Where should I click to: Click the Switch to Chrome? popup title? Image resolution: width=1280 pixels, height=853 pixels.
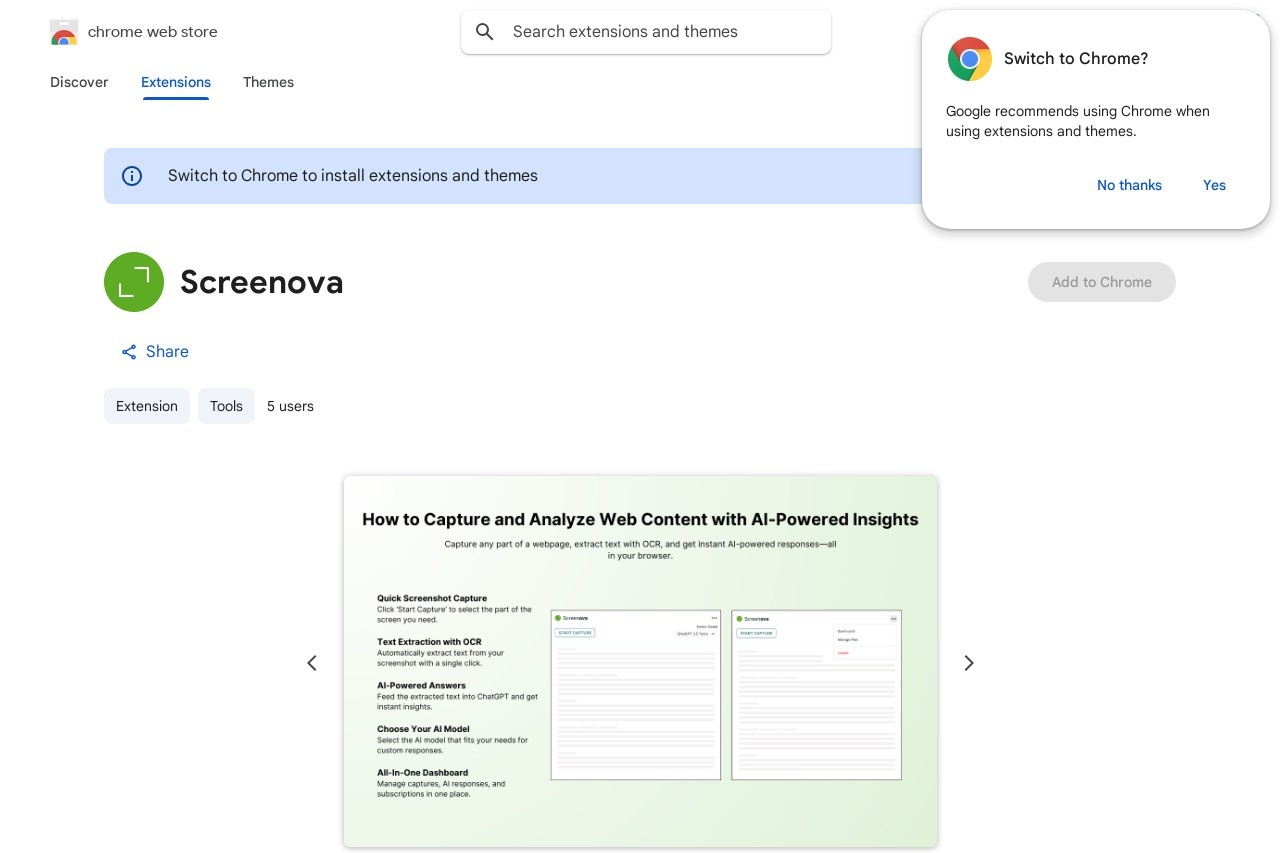point(1076,59)
